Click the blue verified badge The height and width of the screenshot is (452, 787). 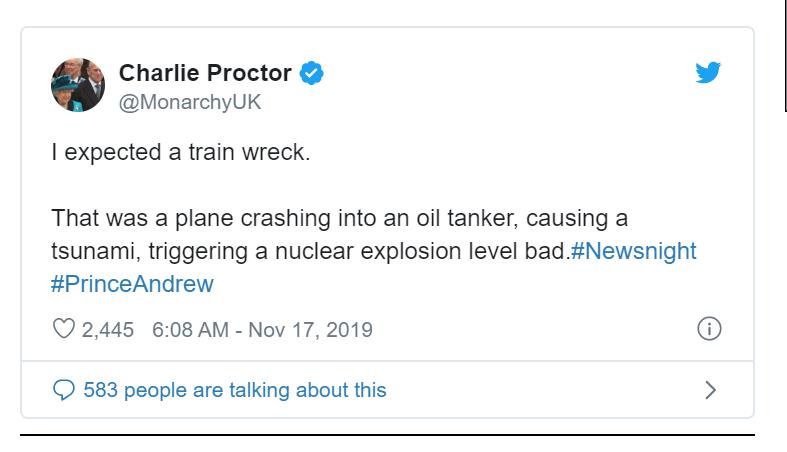click(311, 73)
